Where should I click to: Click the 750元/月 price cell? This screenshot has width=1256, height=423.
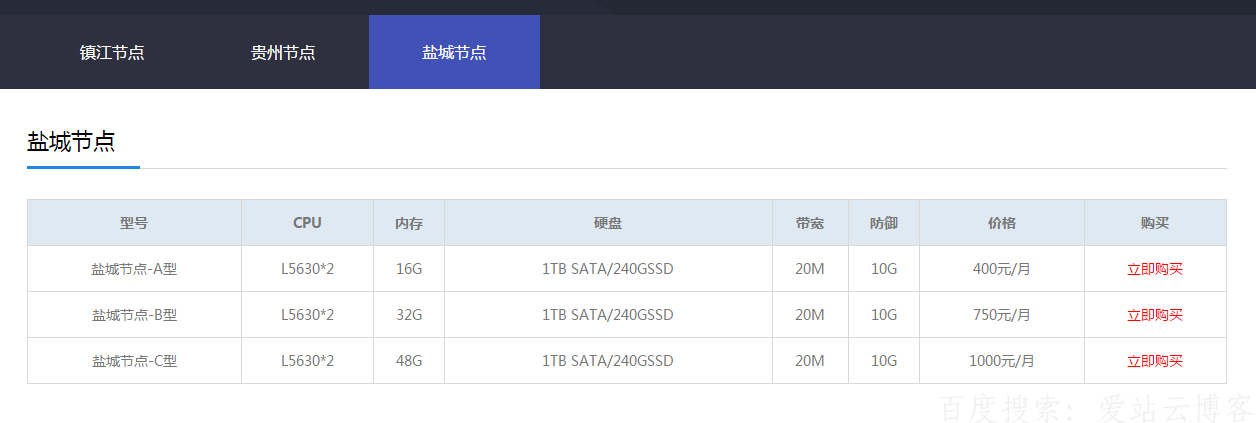[x=1001, y=315]
